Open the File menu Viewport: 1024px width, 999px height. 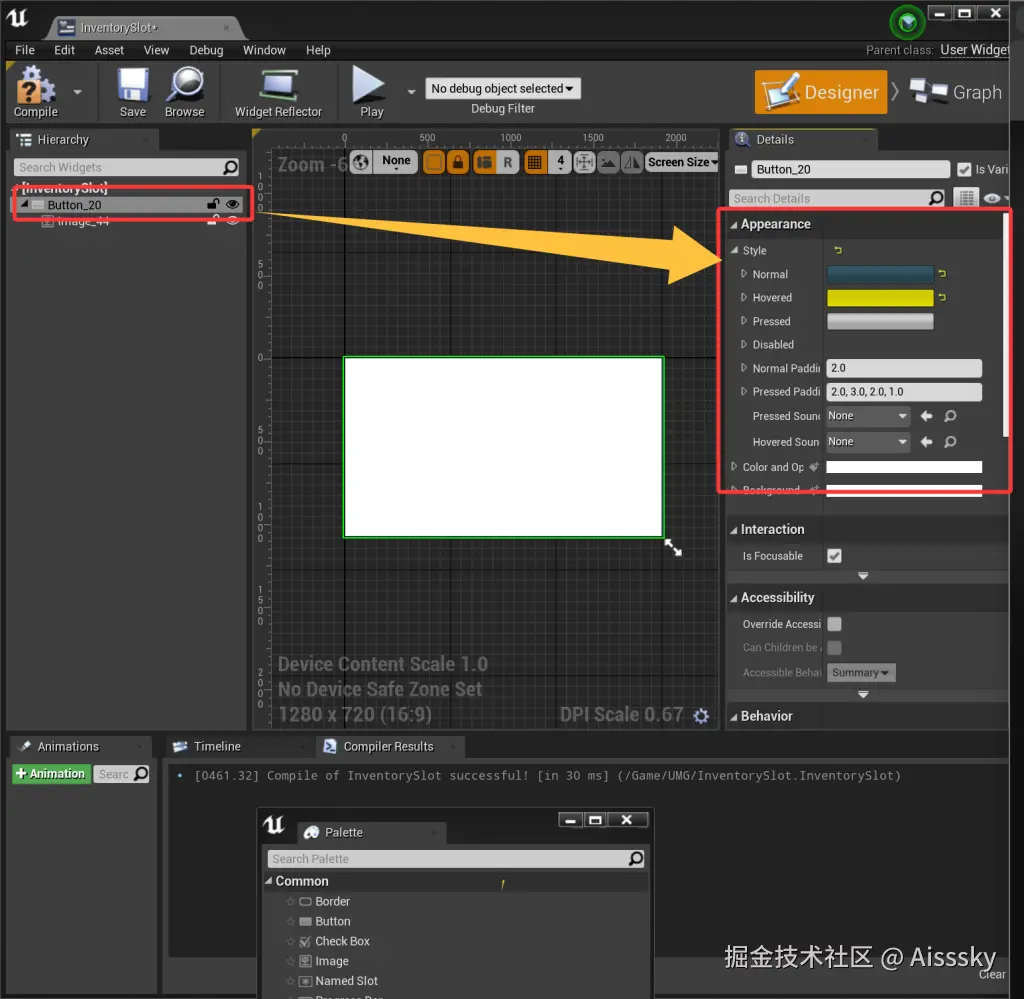pyautogui.click(x=25, y=50)
